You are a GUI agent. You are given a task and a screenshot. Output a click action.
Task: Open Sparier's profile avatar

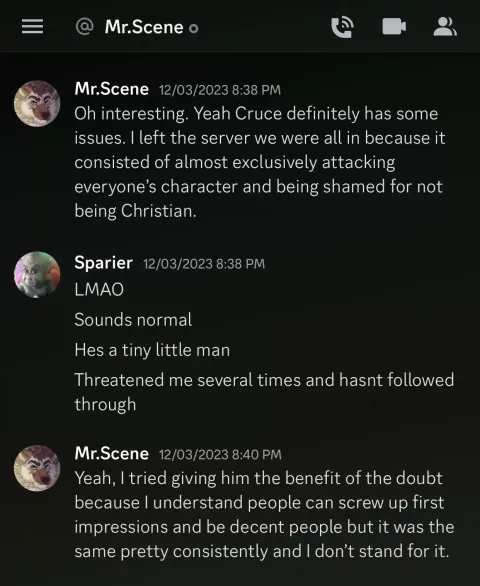(x=37, y=274)
